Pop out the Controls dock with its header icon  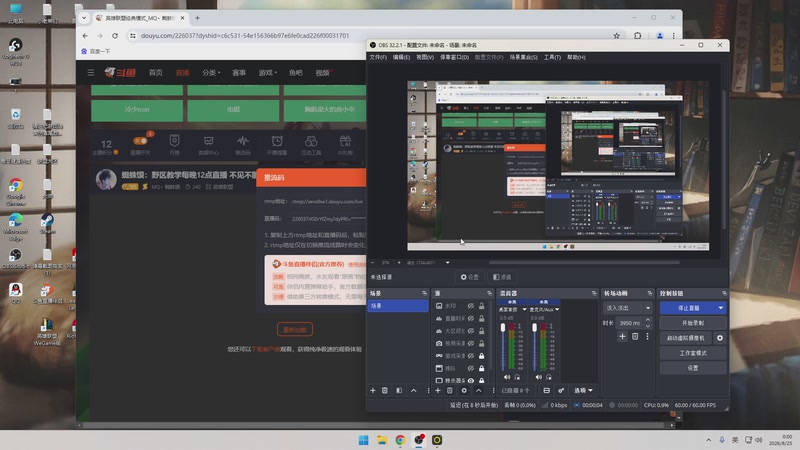click(x=724, y=293)
